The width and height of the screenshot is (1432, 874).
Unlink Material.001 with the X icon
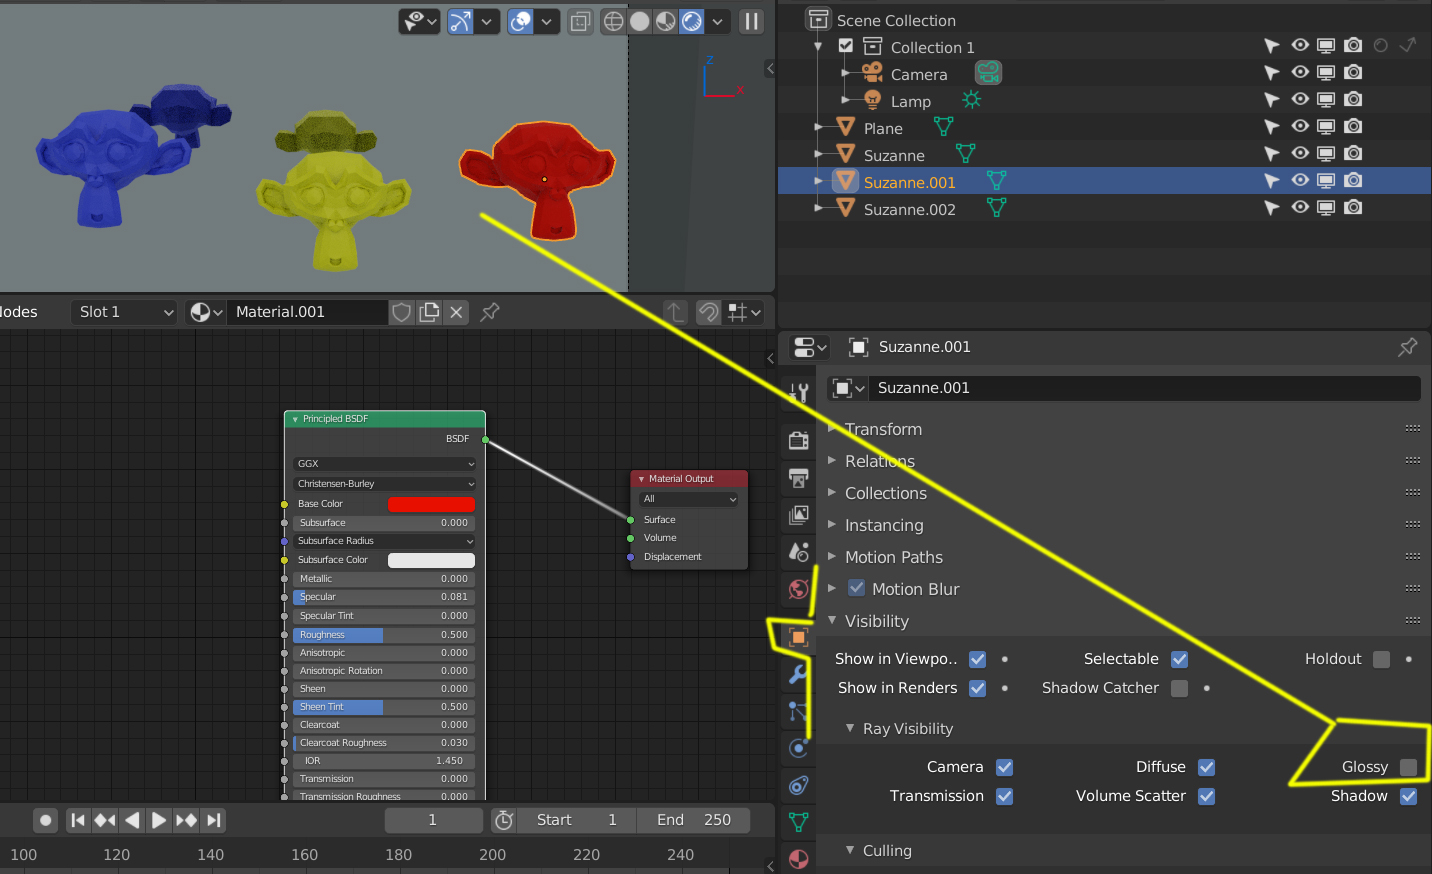456,312
